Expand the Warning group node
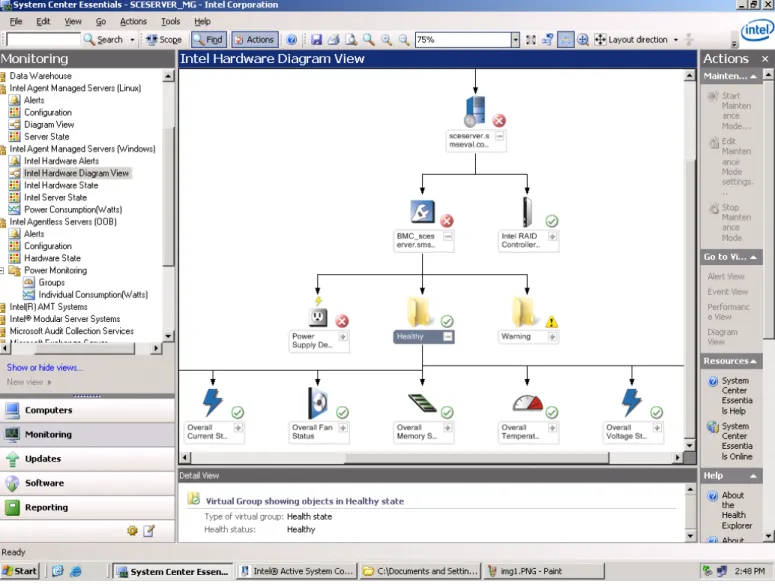 click(x=552, y=336)
